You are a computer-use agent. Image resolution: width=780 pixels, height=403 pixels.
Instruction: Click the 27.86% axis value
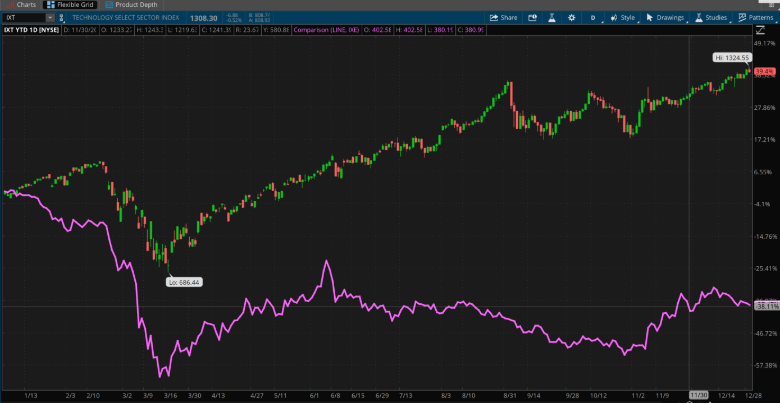[x=766, y=108]
